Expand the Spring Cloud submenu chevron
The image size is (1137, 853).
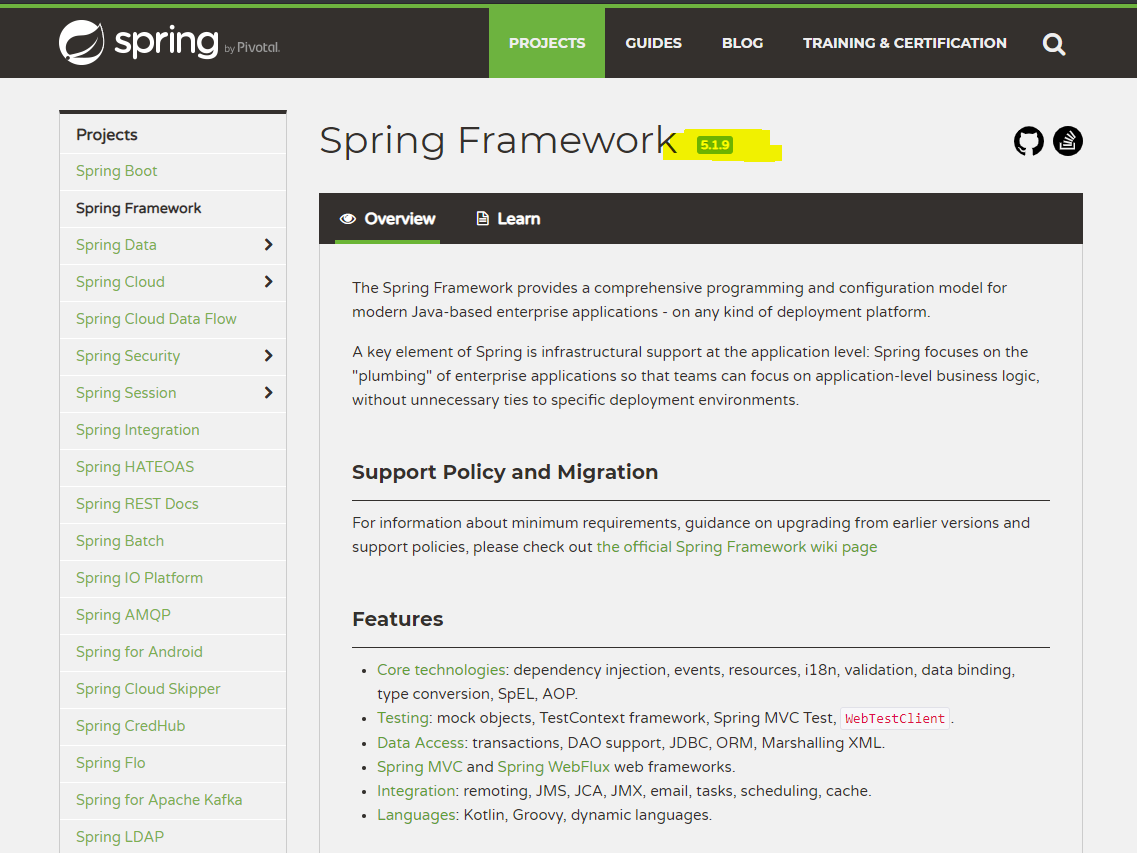point(268,281)
